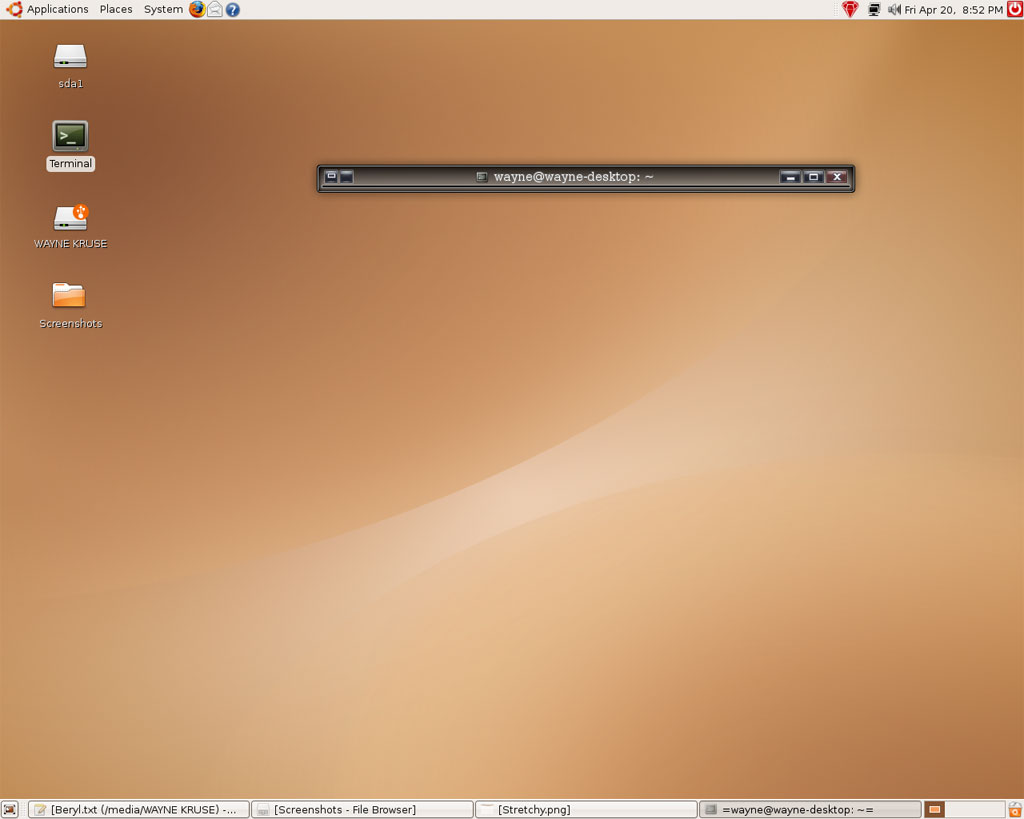
Task: Maximize the wayne@wayne-desktop terminal window
Action: pos(813,177)
